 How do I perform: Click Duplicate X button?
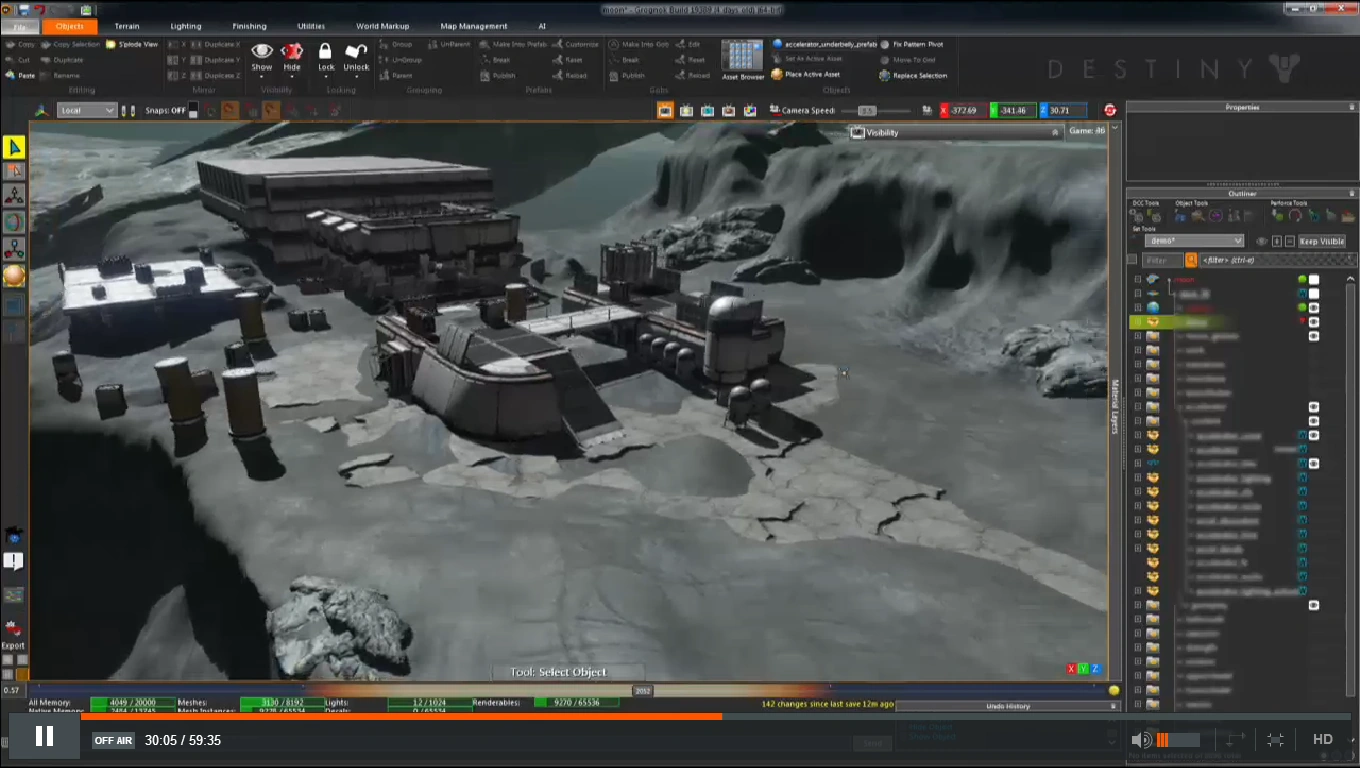pos(216,44)
